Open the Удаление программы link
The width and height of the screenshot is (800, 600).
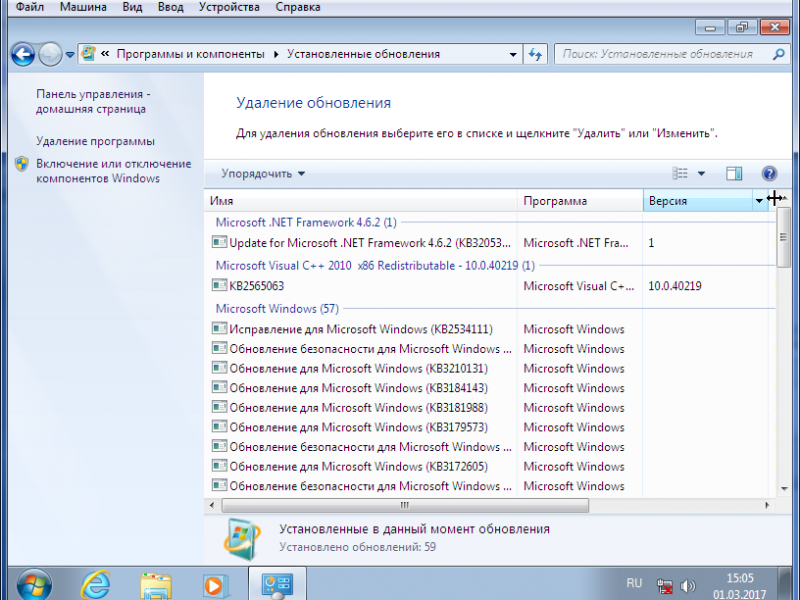pos(95,141)
